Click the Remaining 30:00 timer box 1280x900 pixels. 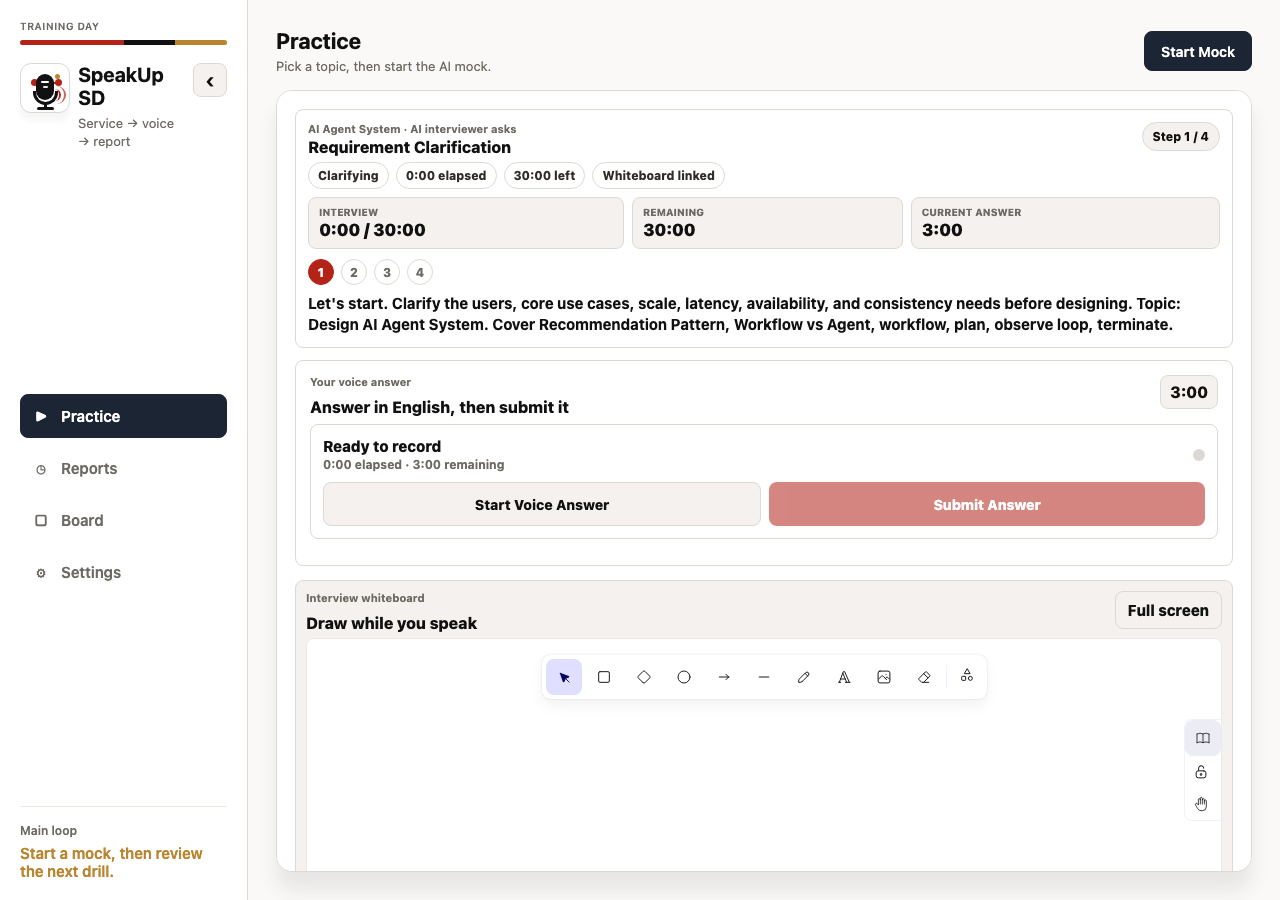[x=767, y=222]
